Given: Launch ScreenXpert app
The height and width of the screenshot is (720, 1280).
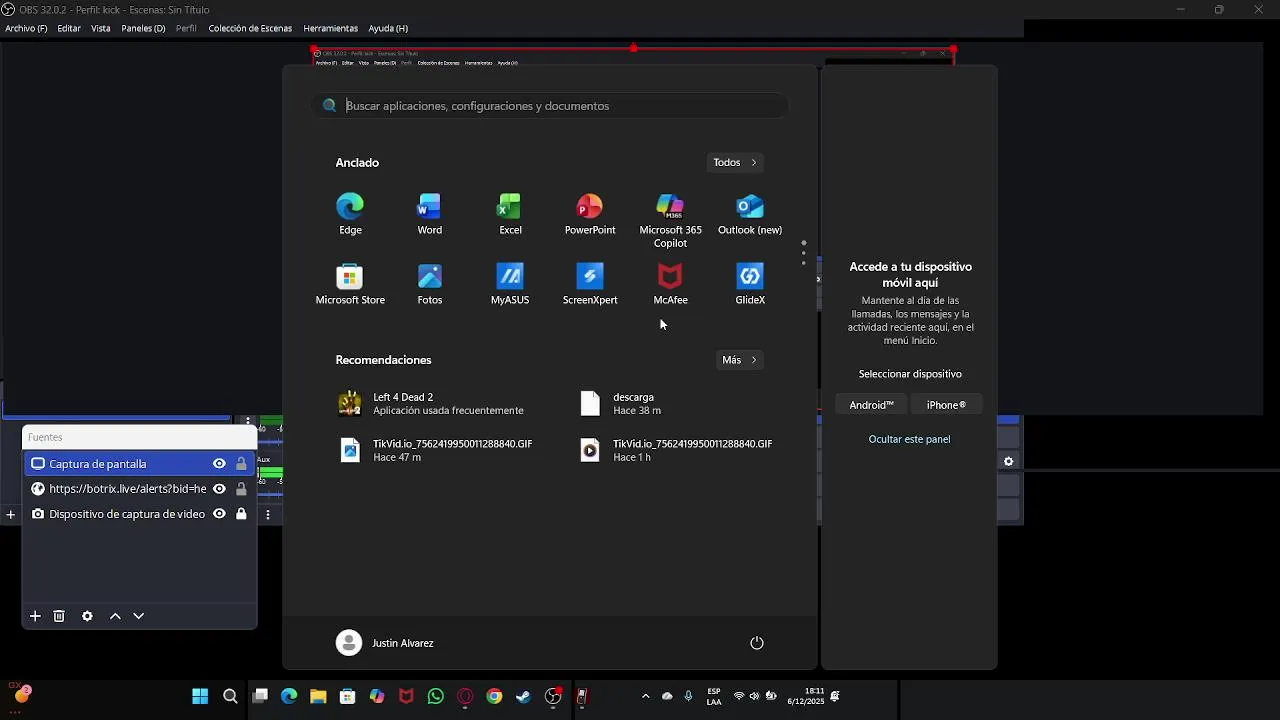Looking at the screenshot, I should tap(590, 284).
